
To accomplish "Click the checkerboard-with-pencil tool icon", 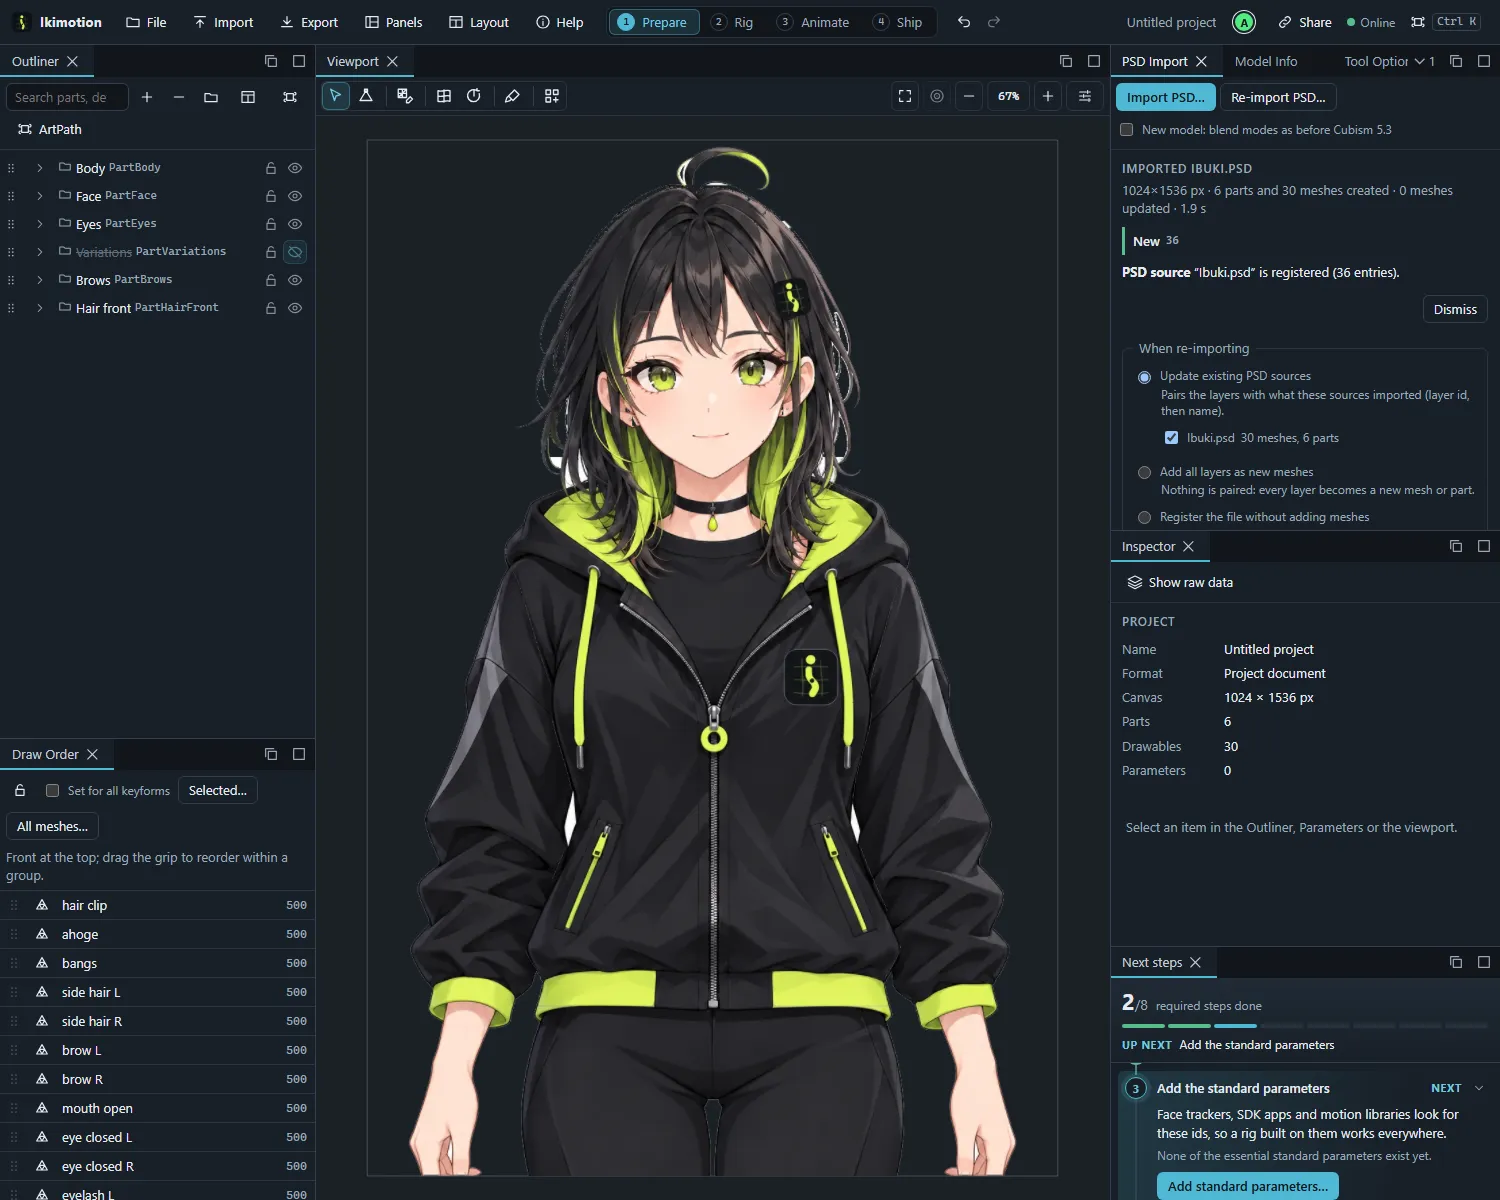I will coord(405,96).
